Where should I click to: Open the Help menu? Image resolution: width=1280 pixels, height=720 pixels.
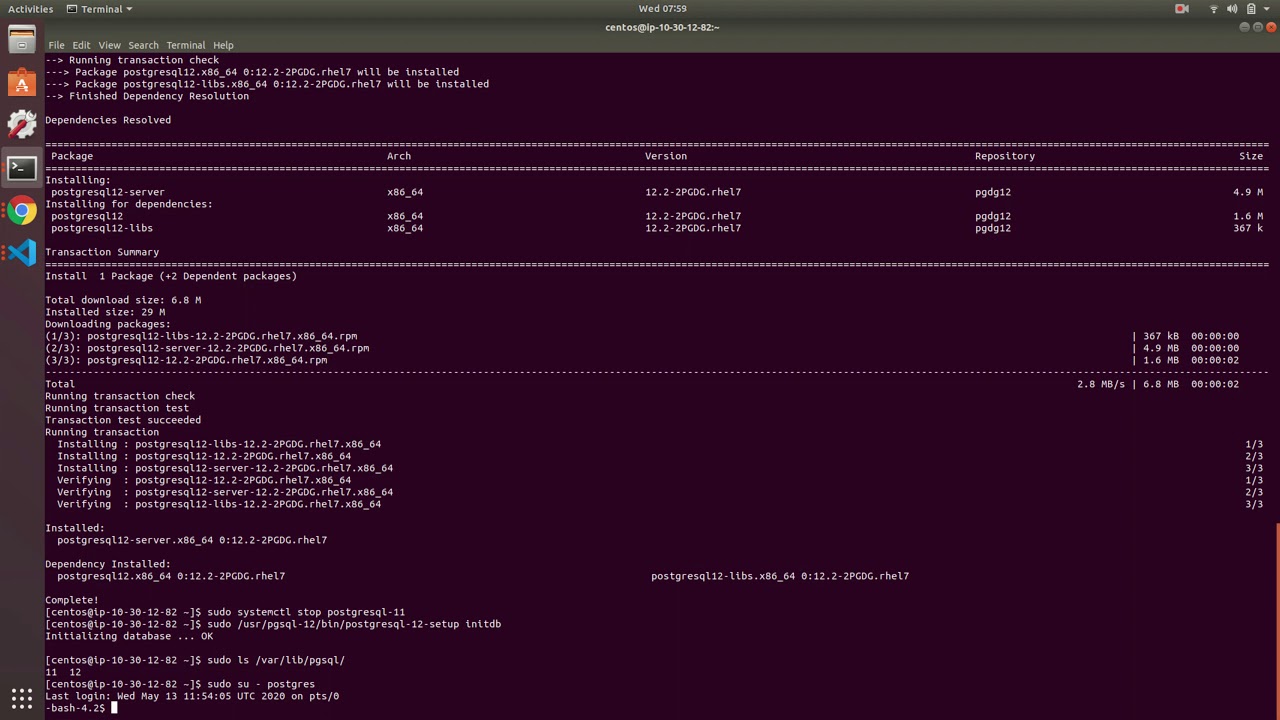pos(223,45)
